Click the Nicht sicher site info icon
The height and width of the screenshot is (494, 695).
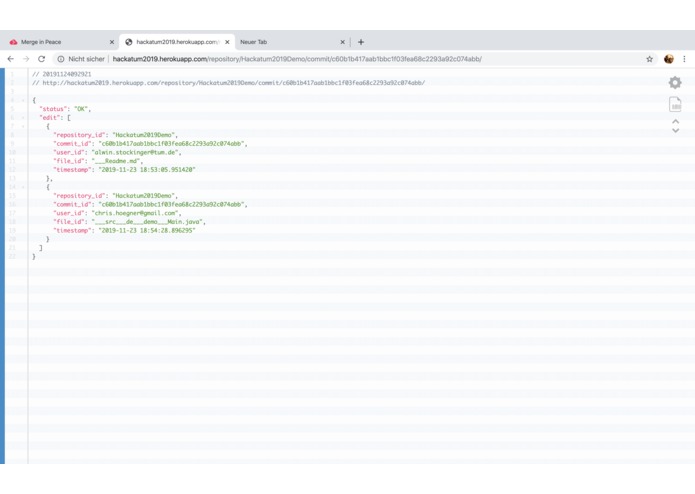[x=61, y=59]
